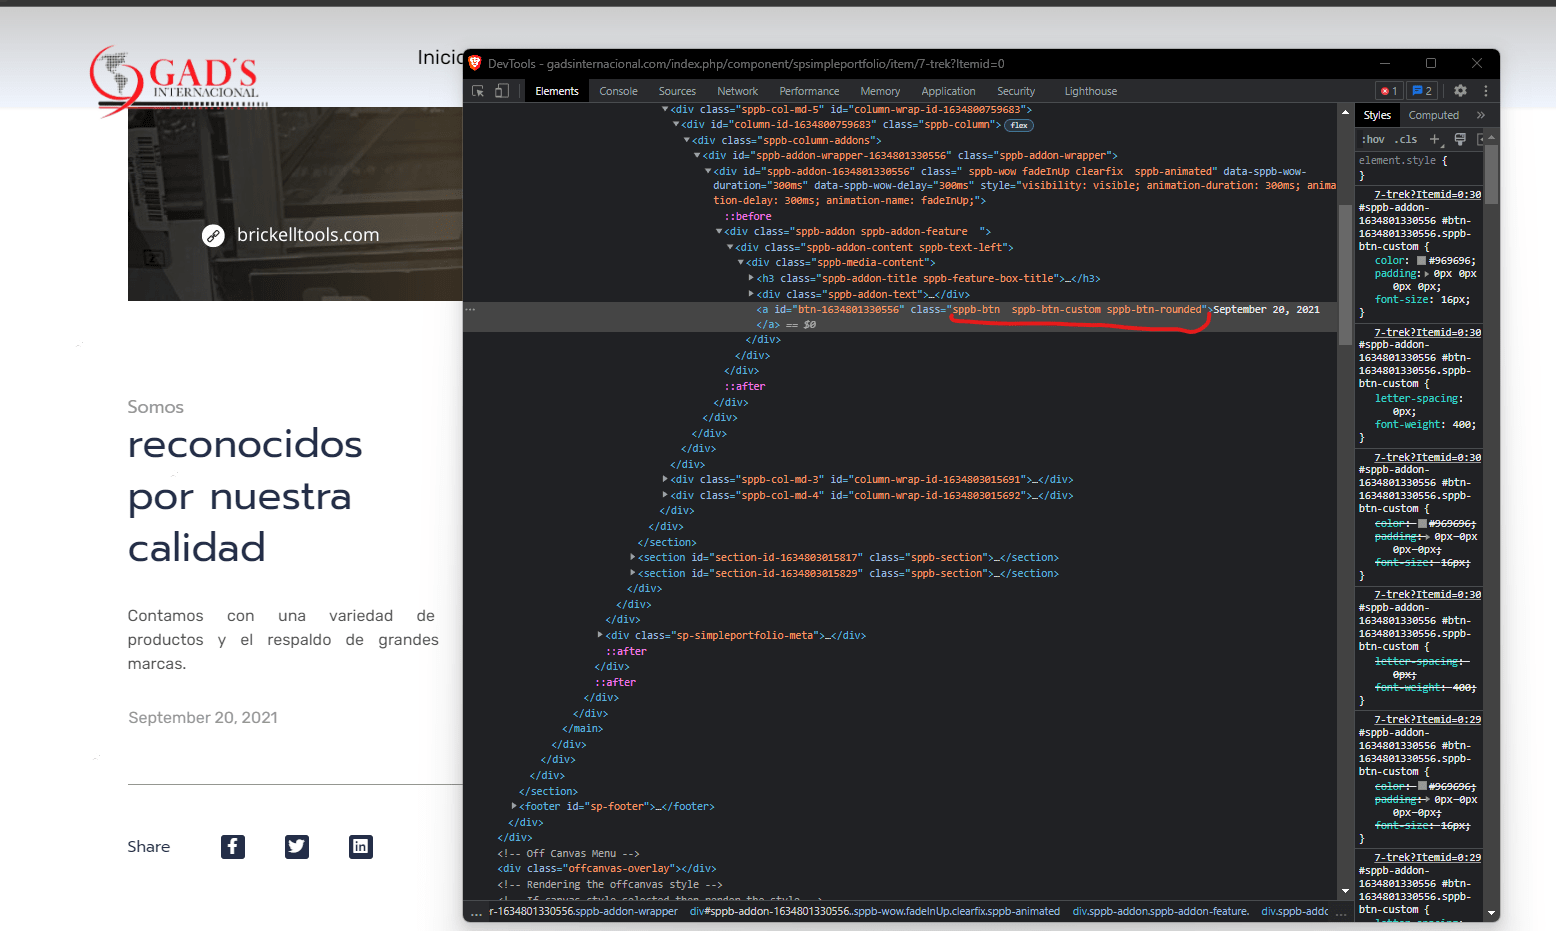1556x931 pixels.
Task: Click the Elements panel vertical scrollbar thumb
Action: [1345, 275]
